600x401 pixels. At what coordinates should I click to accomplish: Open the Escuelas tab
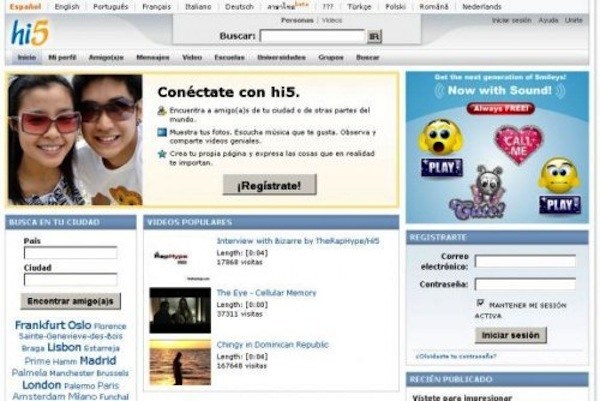click(x=229, y=57)
